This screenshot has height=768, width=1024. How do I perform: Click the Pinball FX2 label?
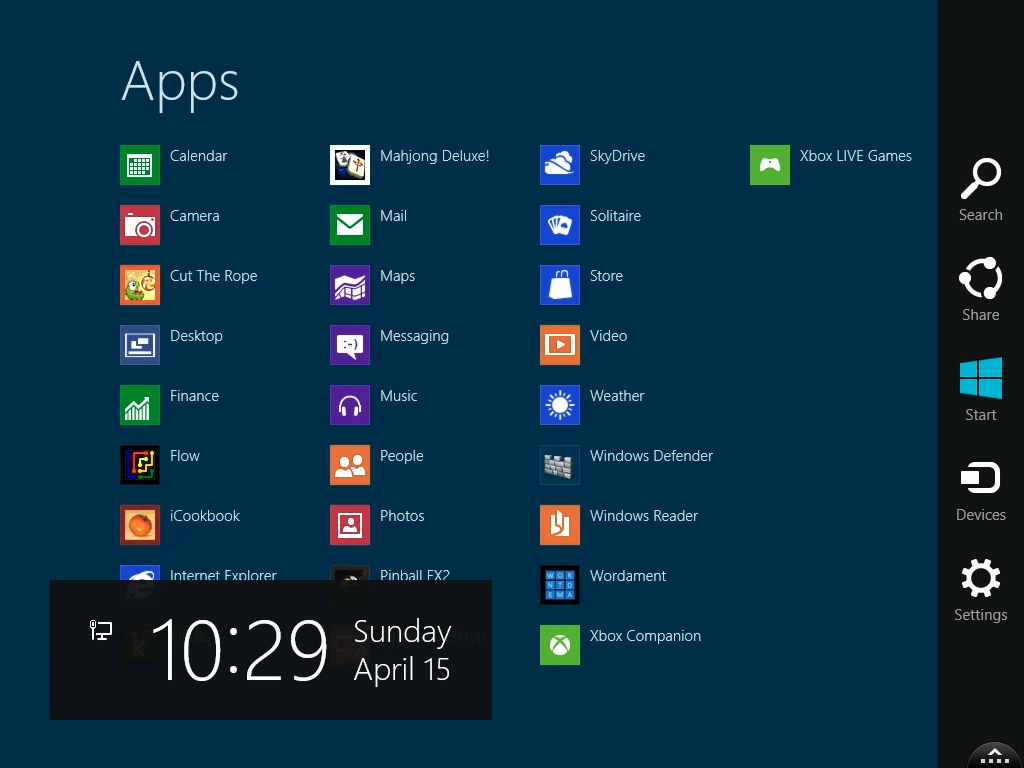click(x=415, y=574)
